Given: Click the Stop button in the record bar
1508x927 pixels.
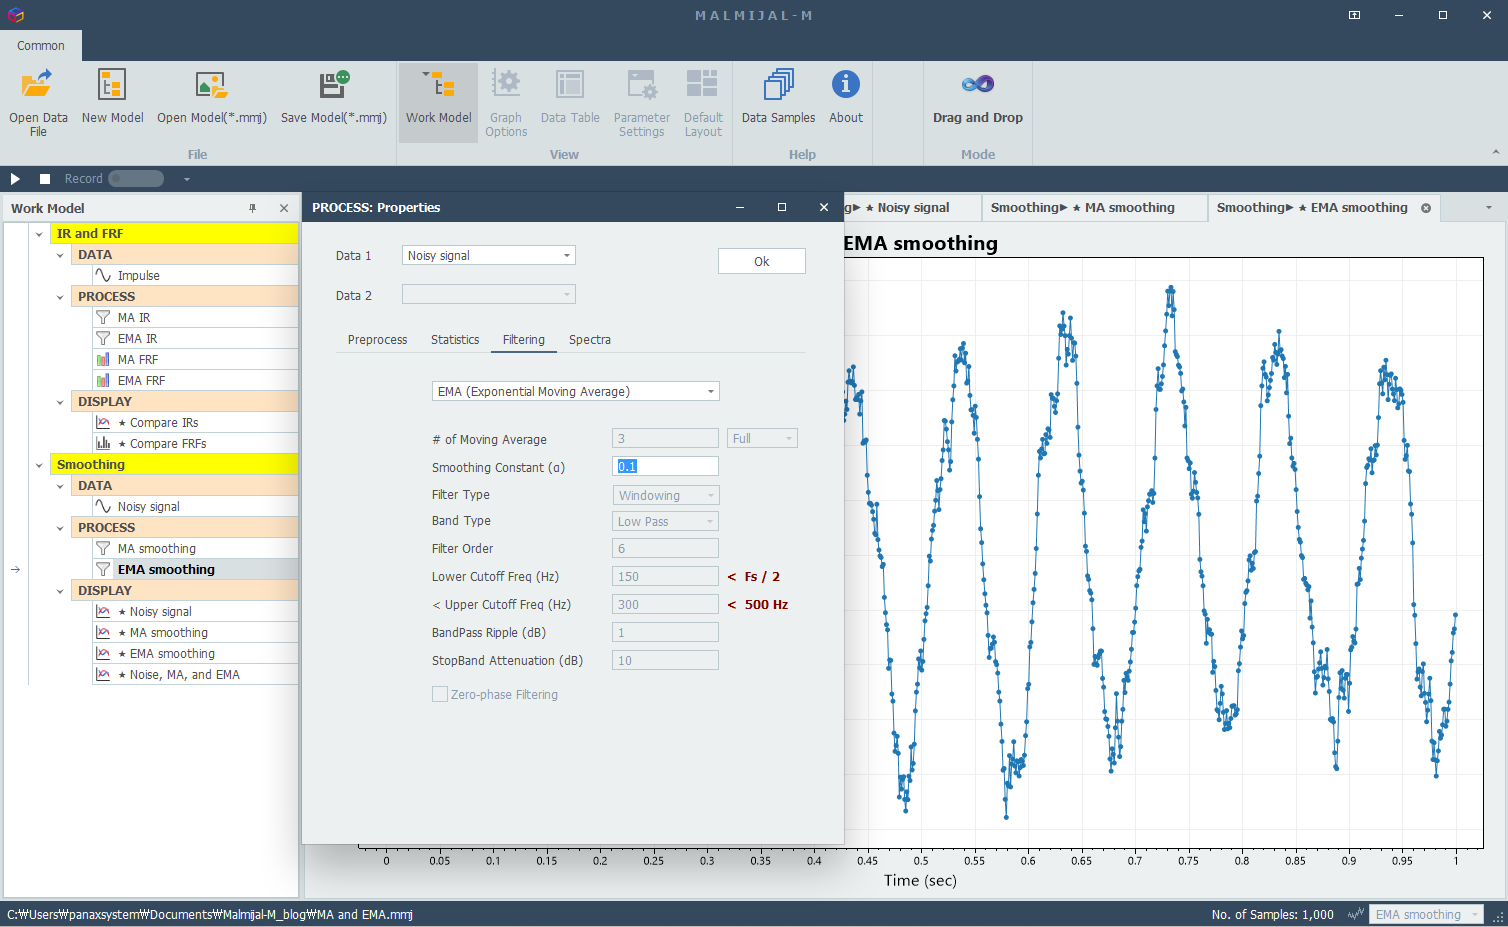Looking at the screenshot, I should coord(45,178).
